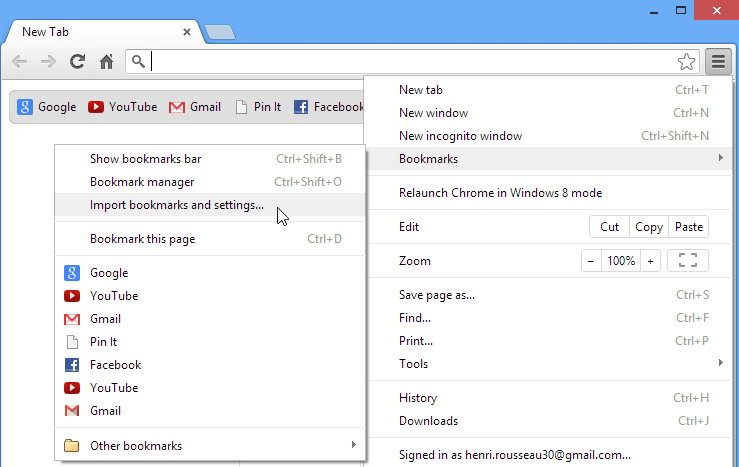Open last Gmail entry above Other bookmarks
739x467 pixels.
pyautogui.click(x=210, y=411)
